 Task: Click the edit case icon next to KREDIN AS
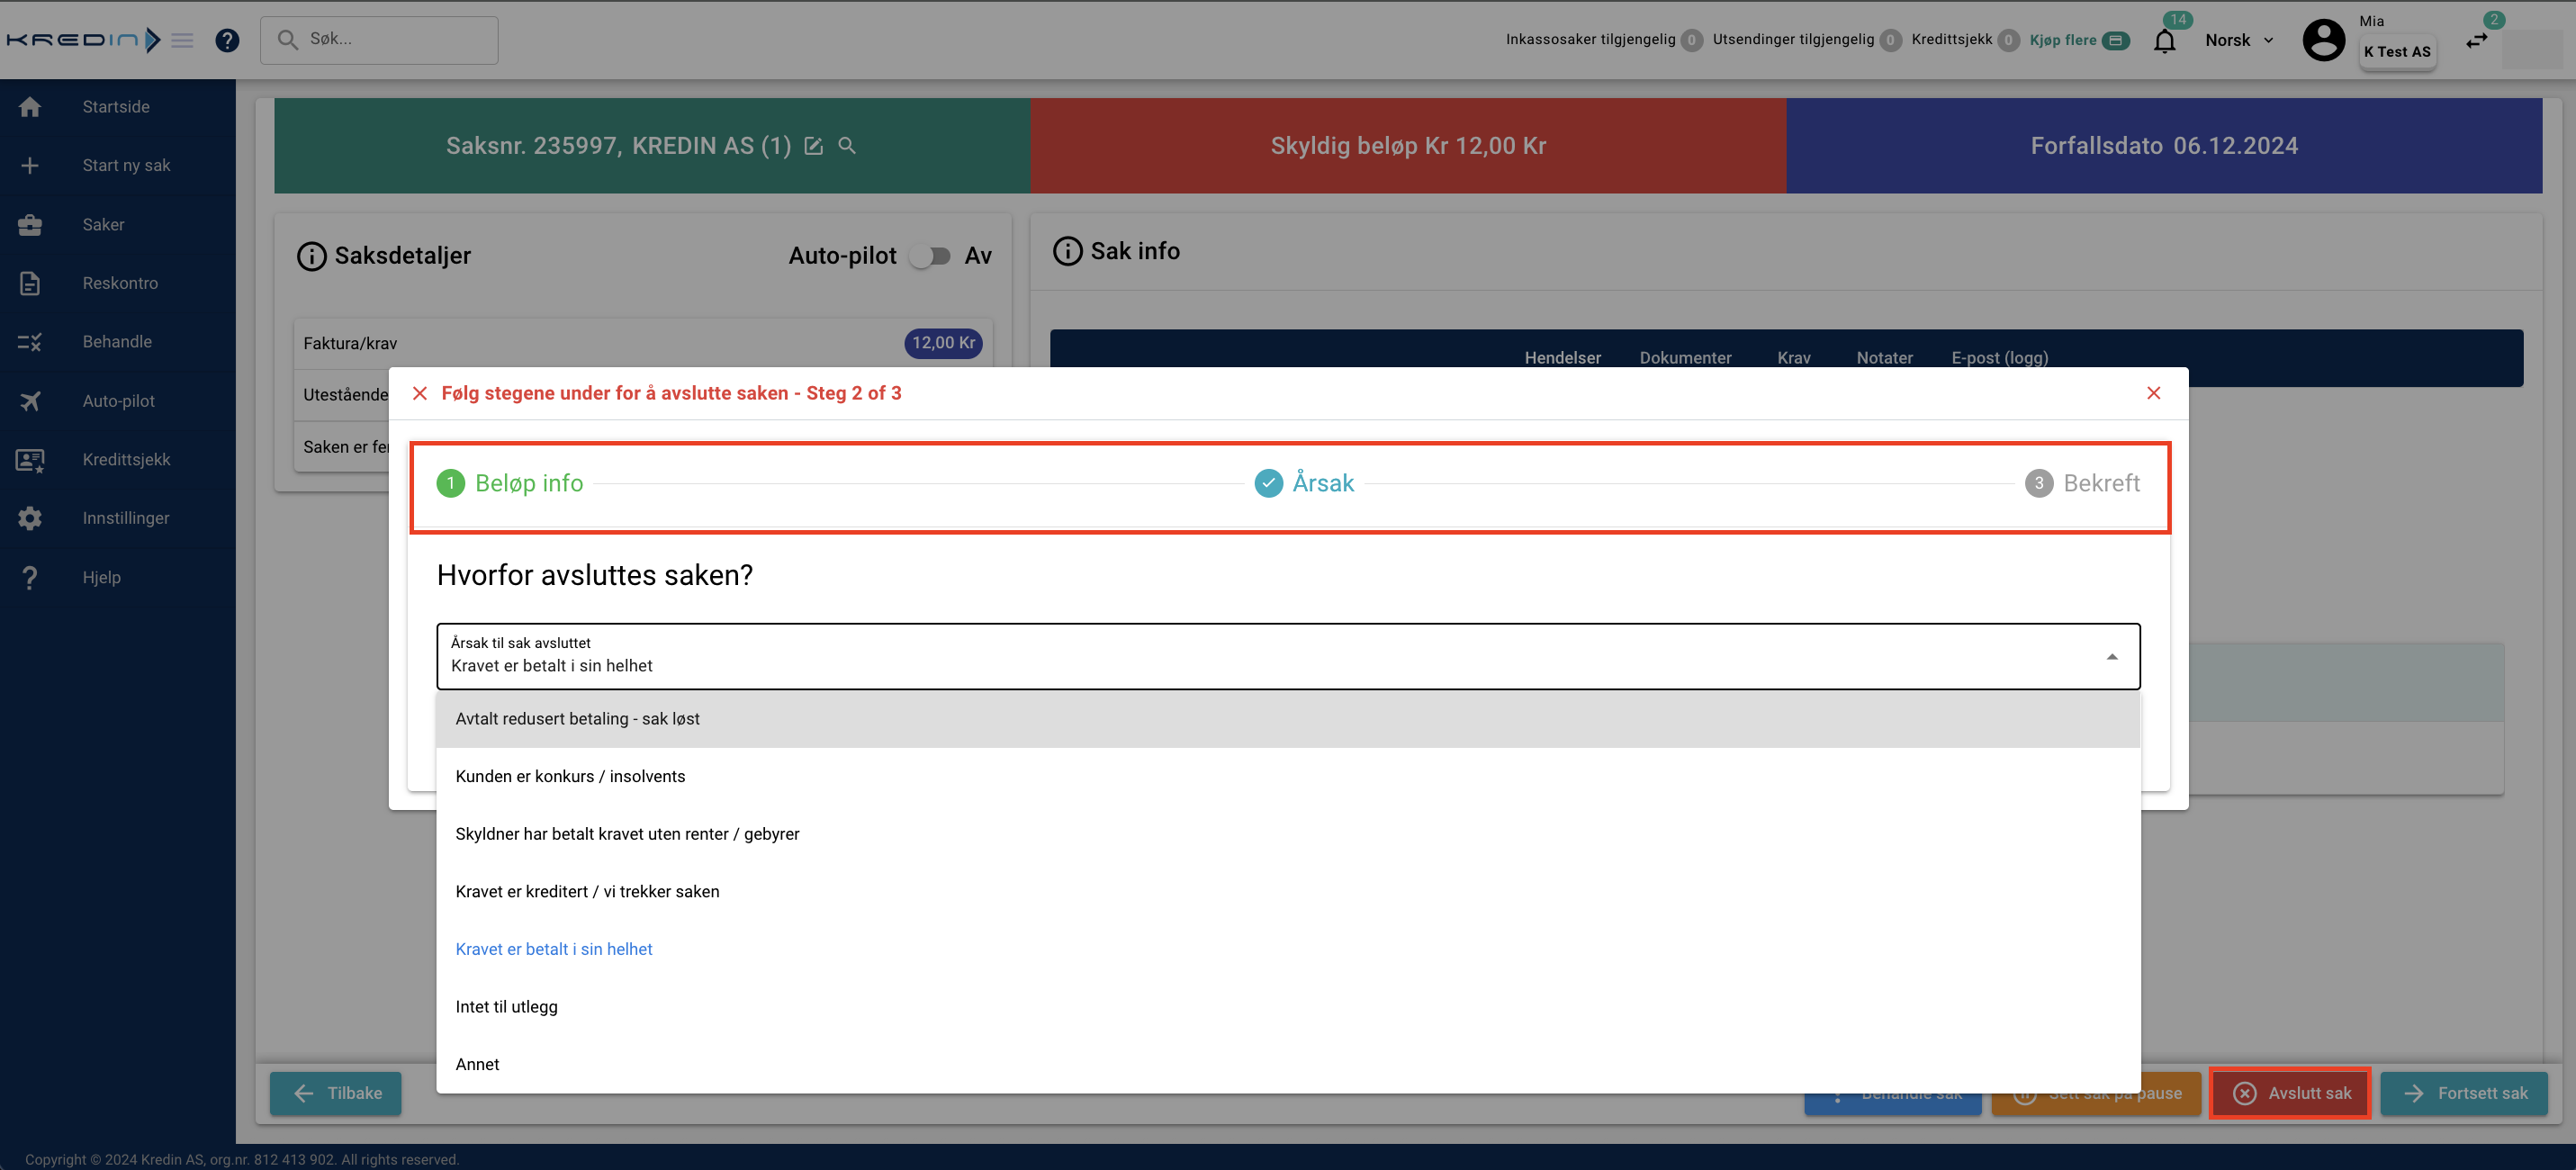[x=814, y=146]
